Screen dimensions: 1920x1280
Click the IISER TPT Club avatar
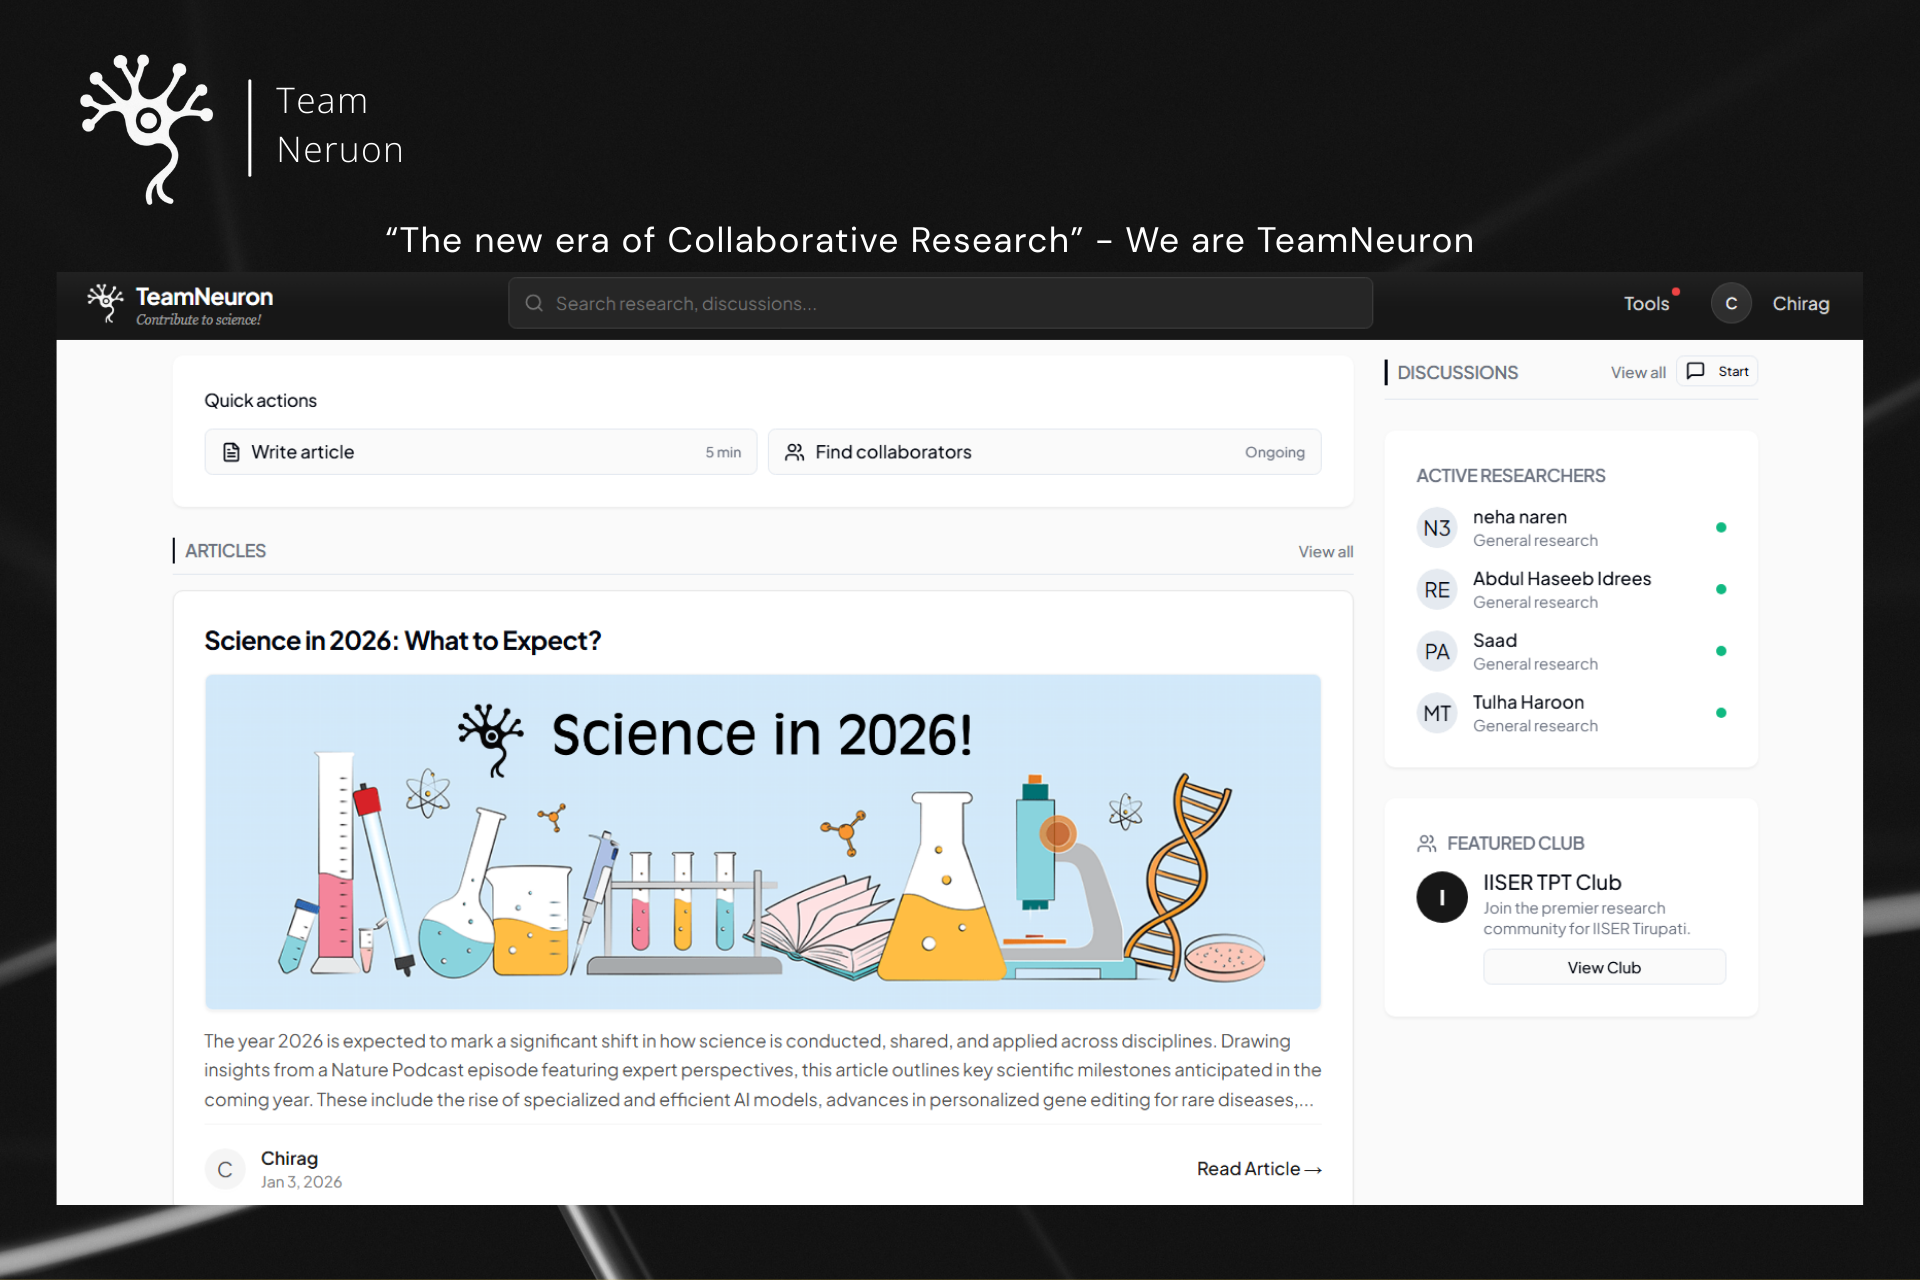coord(1441,897)
